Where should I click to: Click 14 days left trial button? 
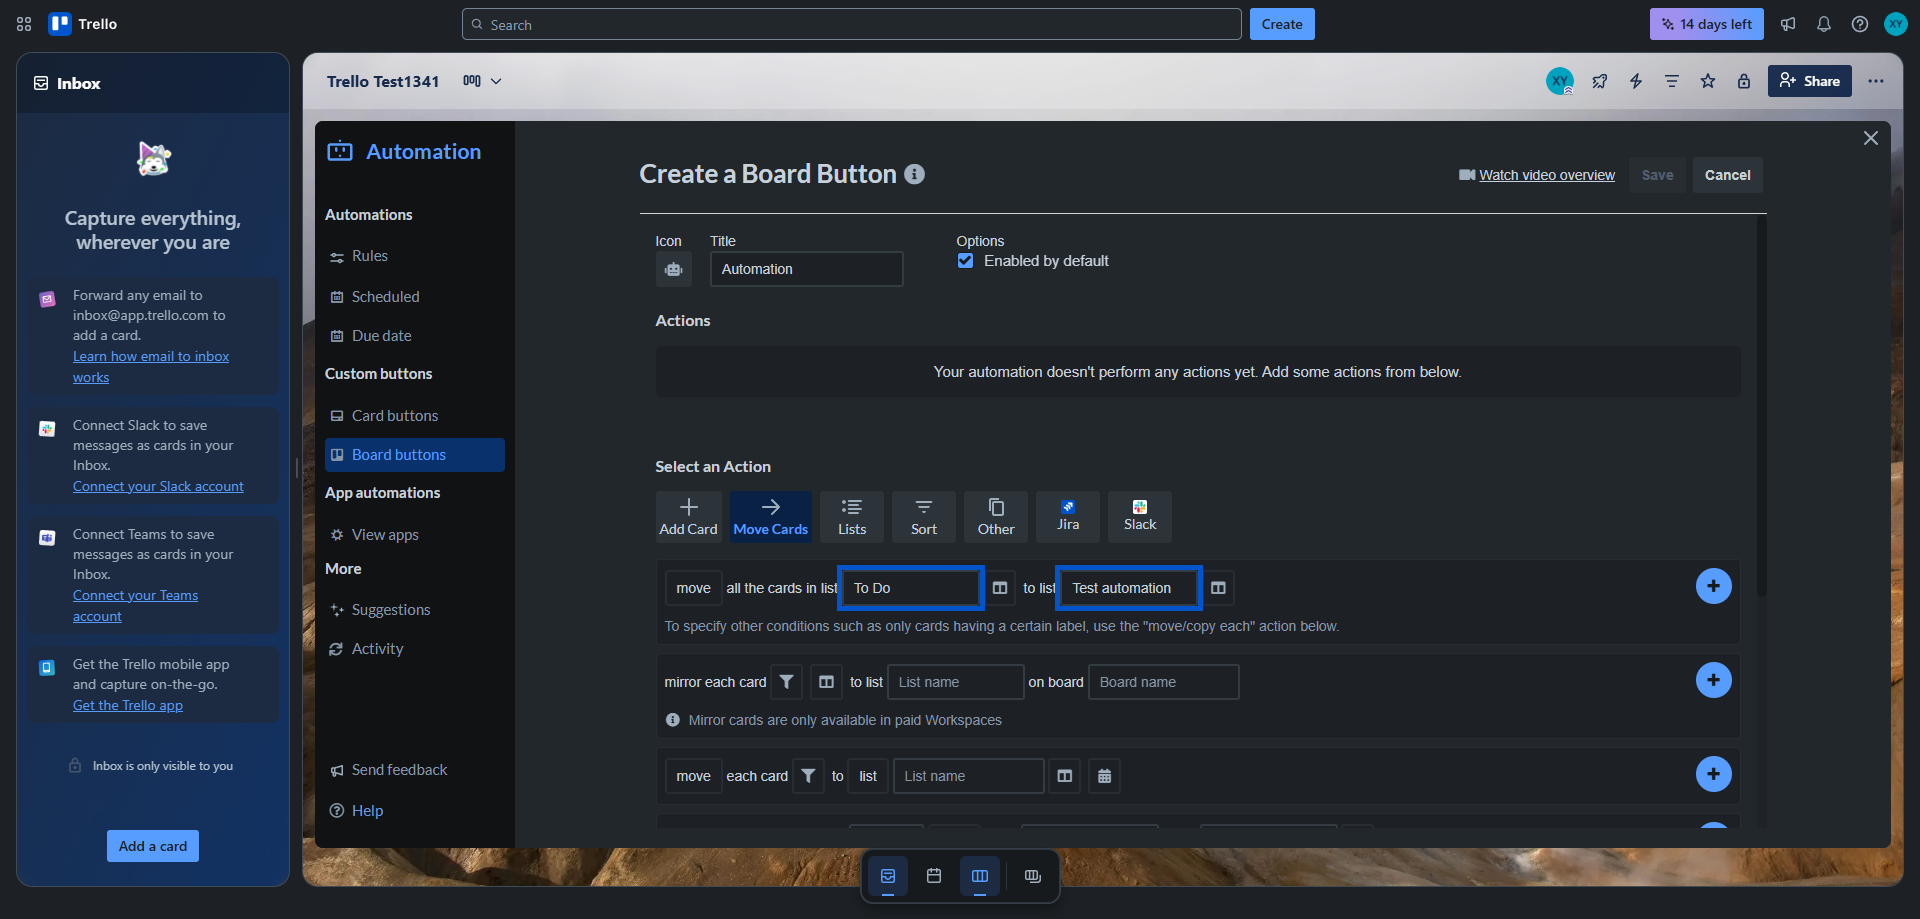click(1707, 24)
